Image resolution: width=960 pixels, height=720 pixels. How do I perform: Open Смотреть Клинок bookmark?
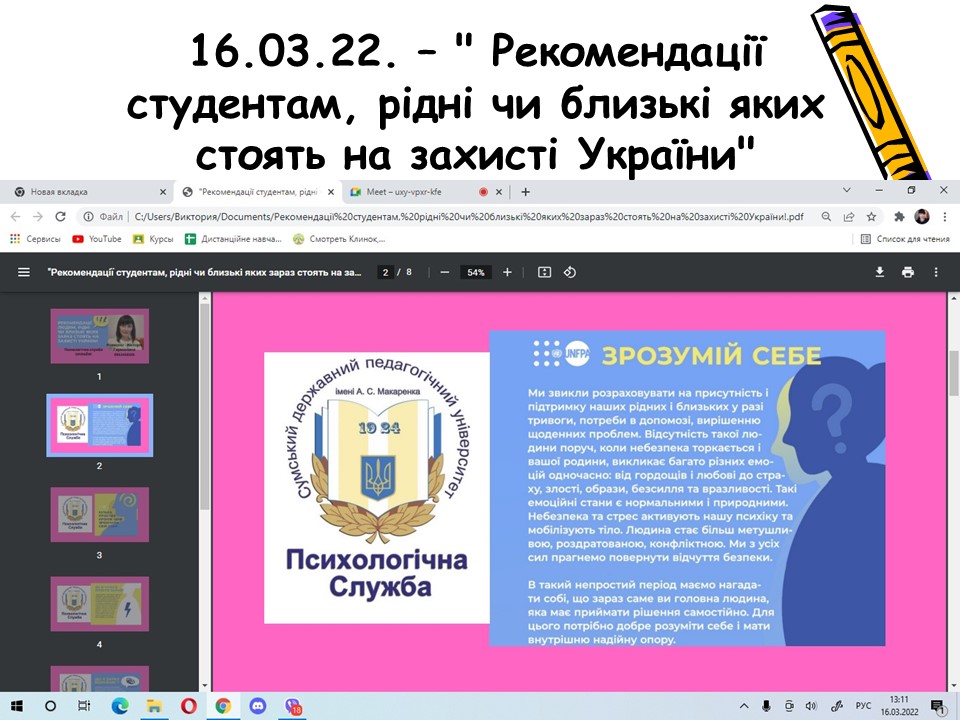[x=339, y=239]
